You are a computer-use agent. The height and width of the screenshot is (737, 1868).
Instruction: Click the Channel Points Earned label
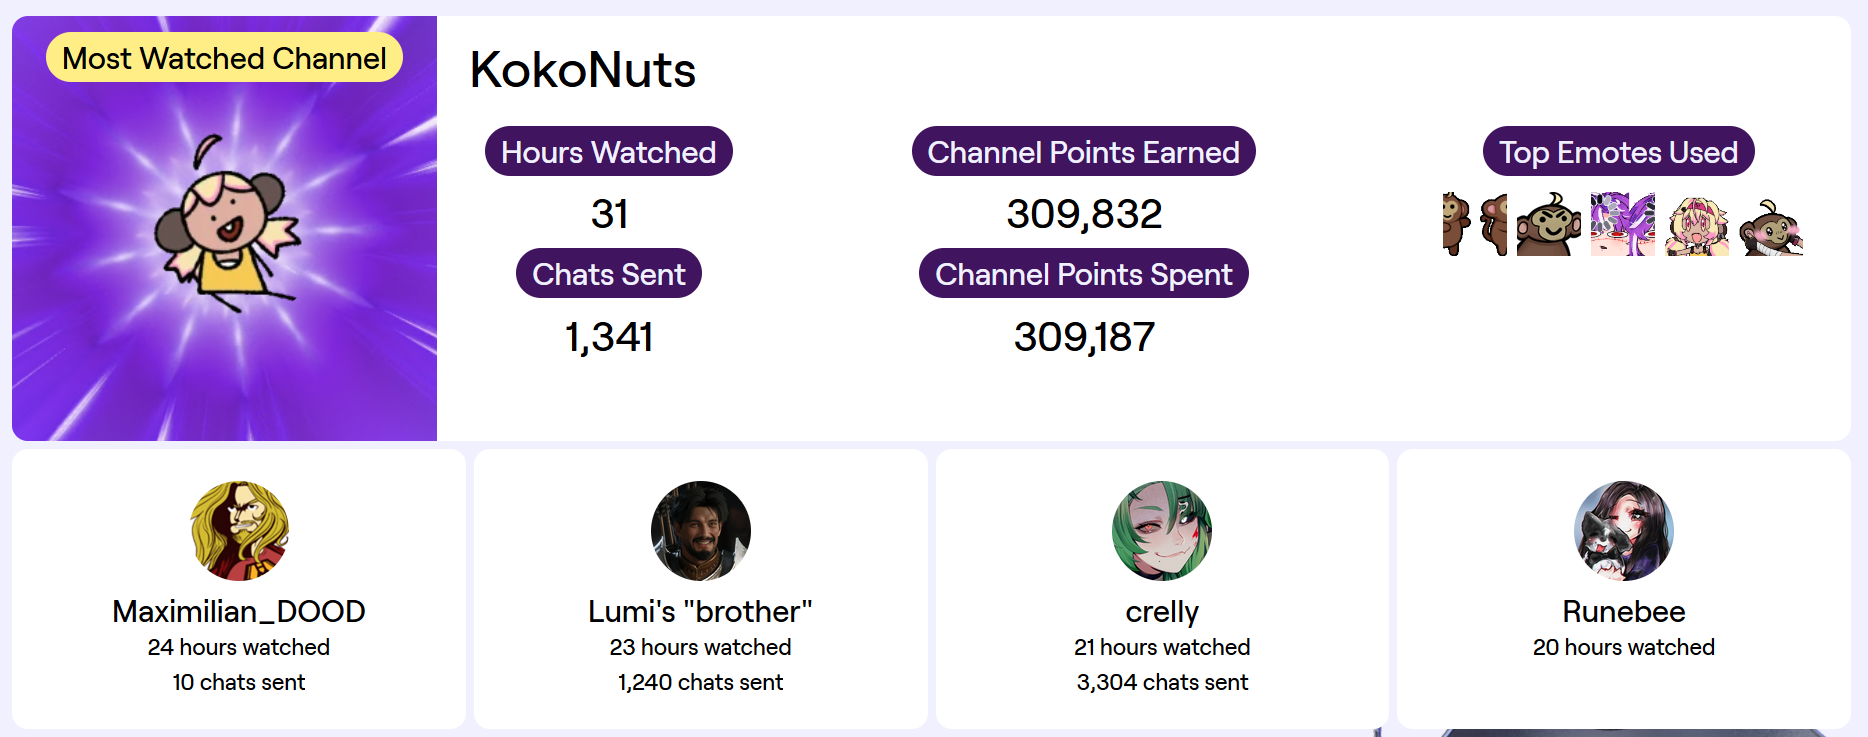coord(1083,152)
